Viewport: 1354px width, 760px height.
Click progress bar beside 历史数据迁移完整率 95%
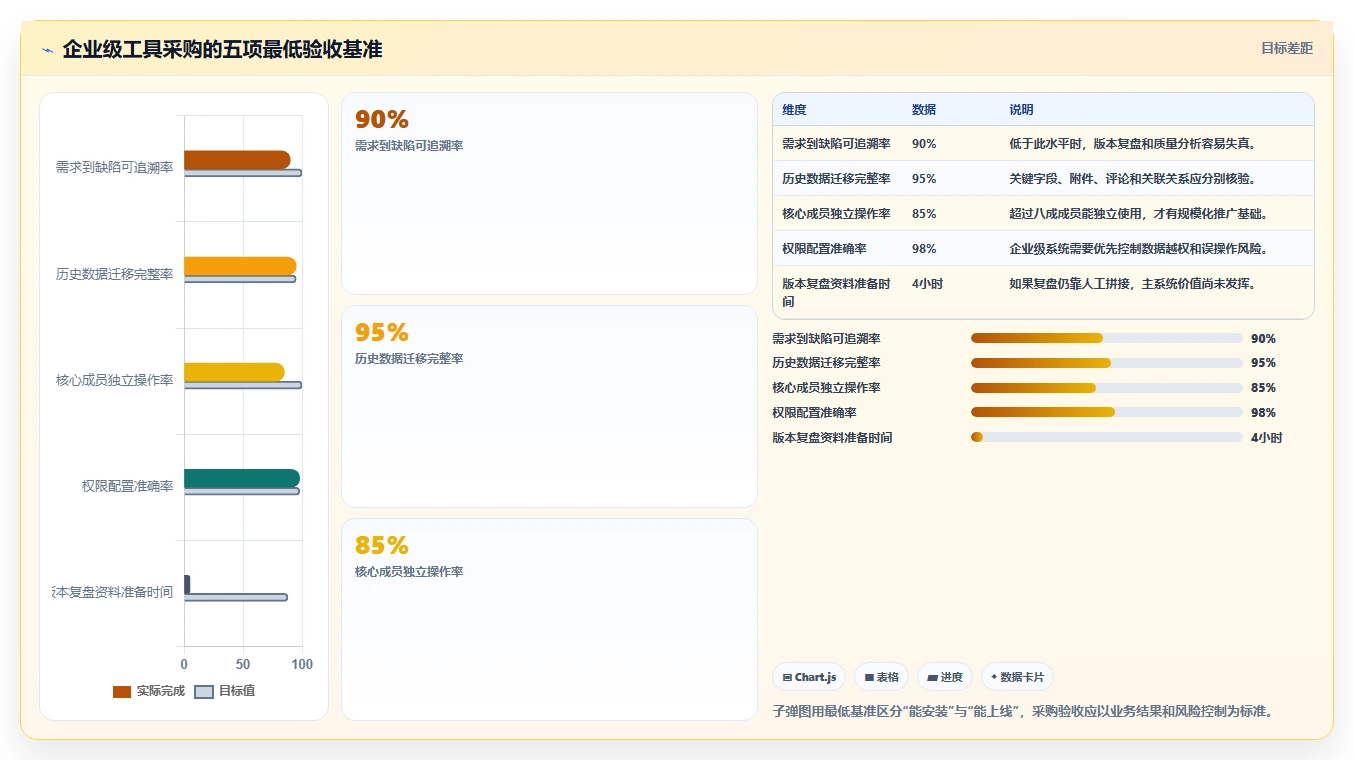coord(1106,363)
